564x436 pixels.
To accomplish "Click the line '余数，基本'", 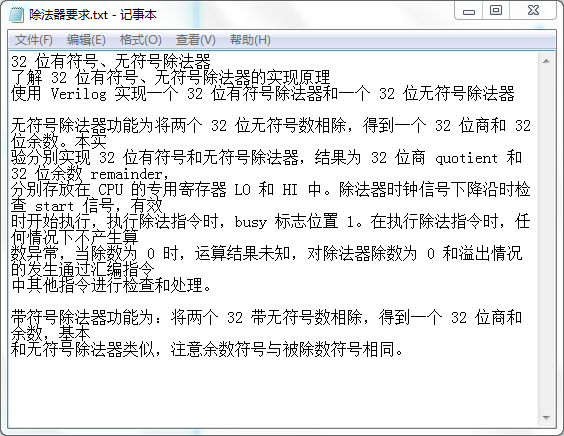I will pos(50,333).
